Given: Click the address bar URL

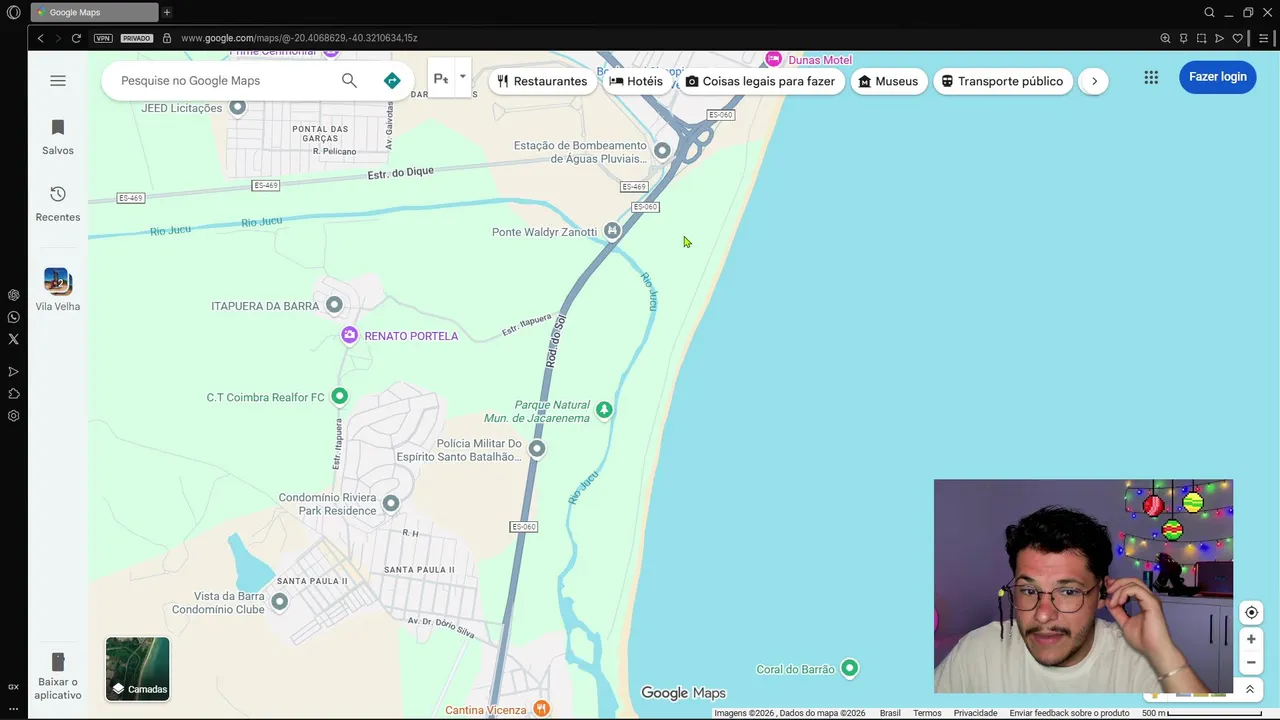Looking at the screenshot, I should (299, 38).
